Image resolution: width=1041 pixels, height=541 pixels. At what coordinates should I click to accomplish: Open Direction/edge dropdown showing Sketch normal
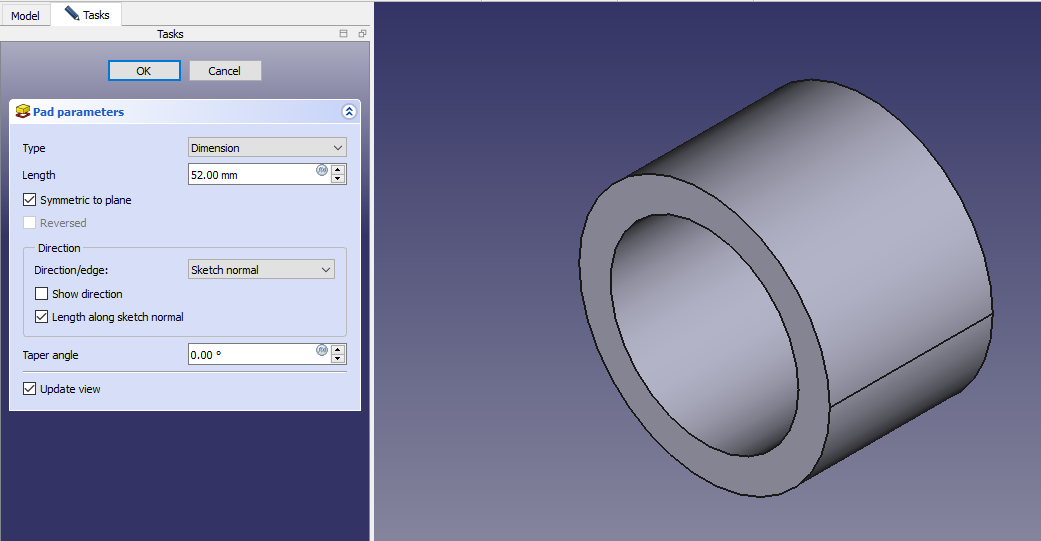pos(261,270)
